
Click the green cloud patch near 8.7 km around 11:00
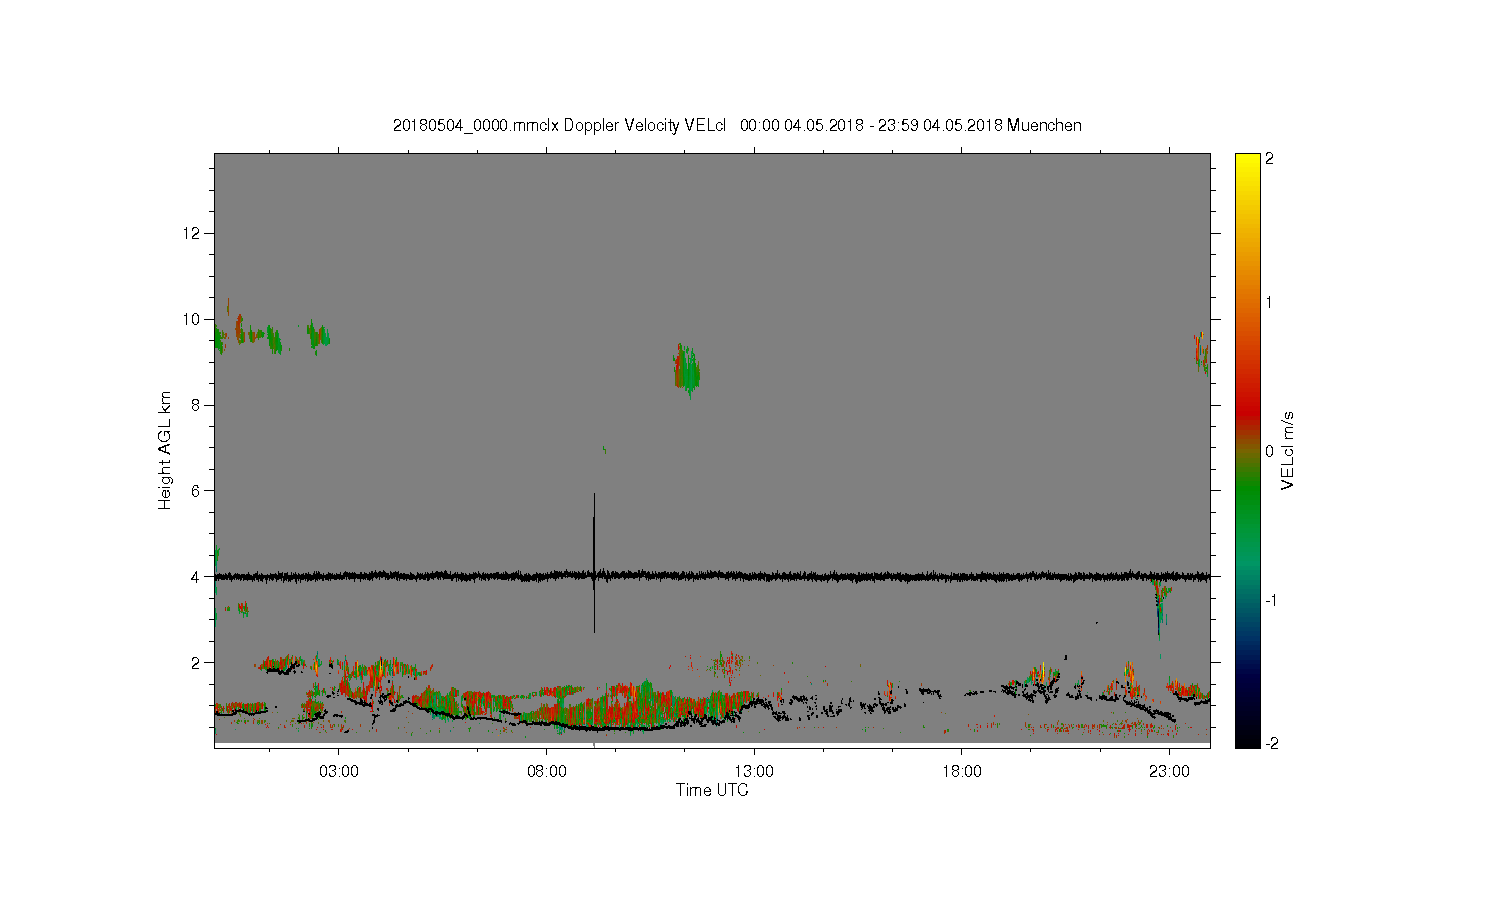(687, 370)
